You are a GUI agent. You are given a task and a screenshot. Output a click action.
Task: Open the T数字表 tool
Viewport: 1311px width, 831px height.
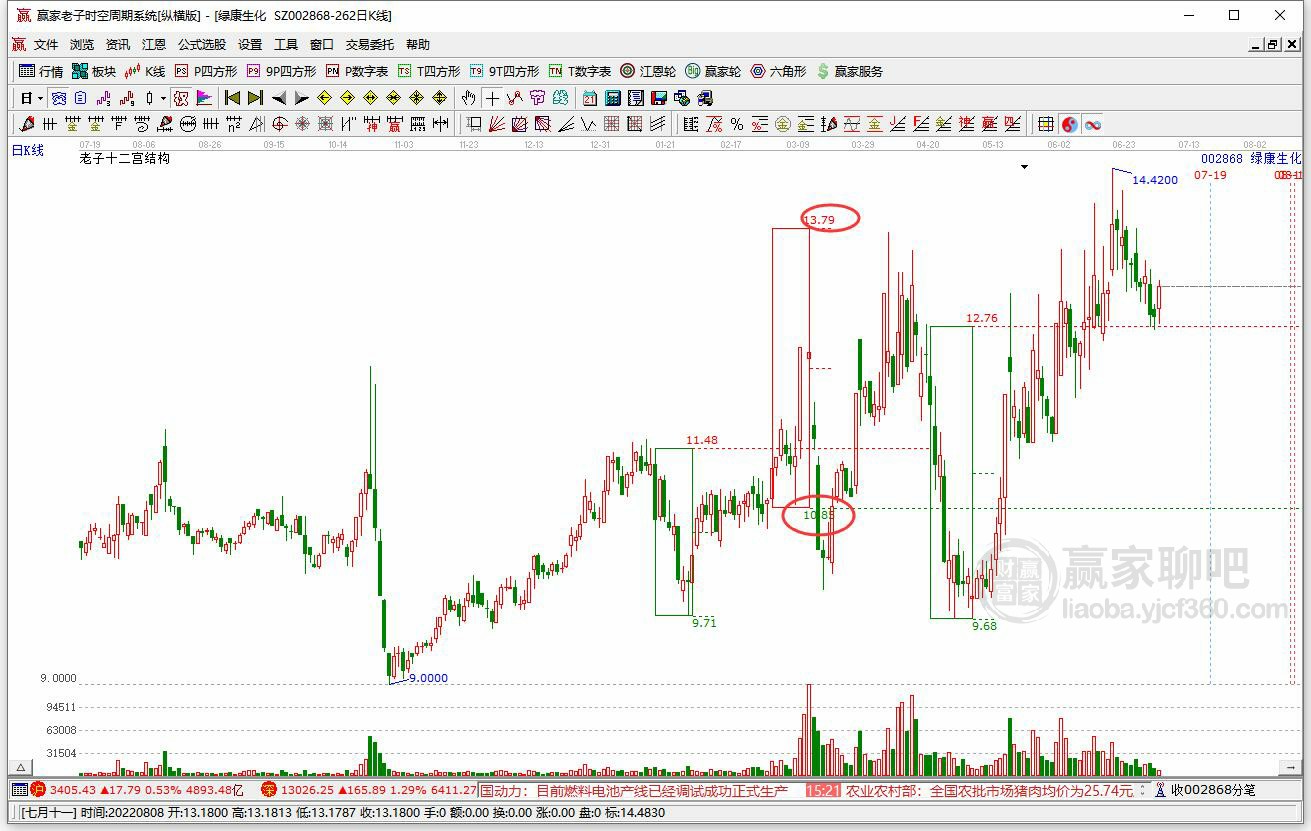click(x=580, y=71)
